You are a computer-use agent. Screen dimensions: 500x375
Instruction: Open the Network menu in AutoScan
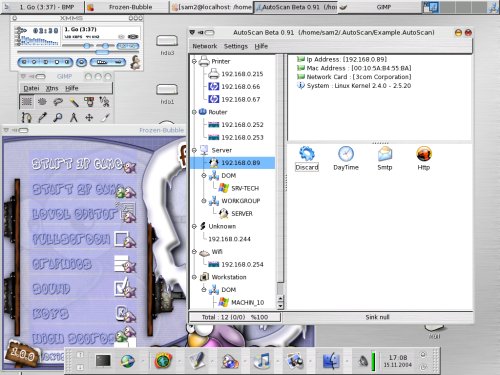[x=205, y=46]
